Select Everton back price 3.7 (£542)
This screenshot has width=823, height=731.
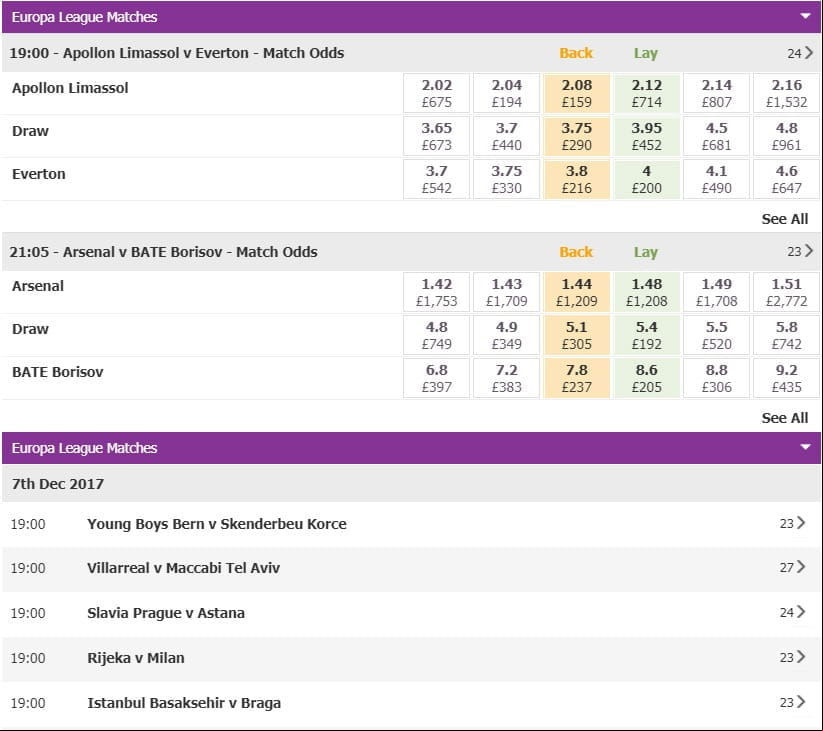[x=437, y=179]
